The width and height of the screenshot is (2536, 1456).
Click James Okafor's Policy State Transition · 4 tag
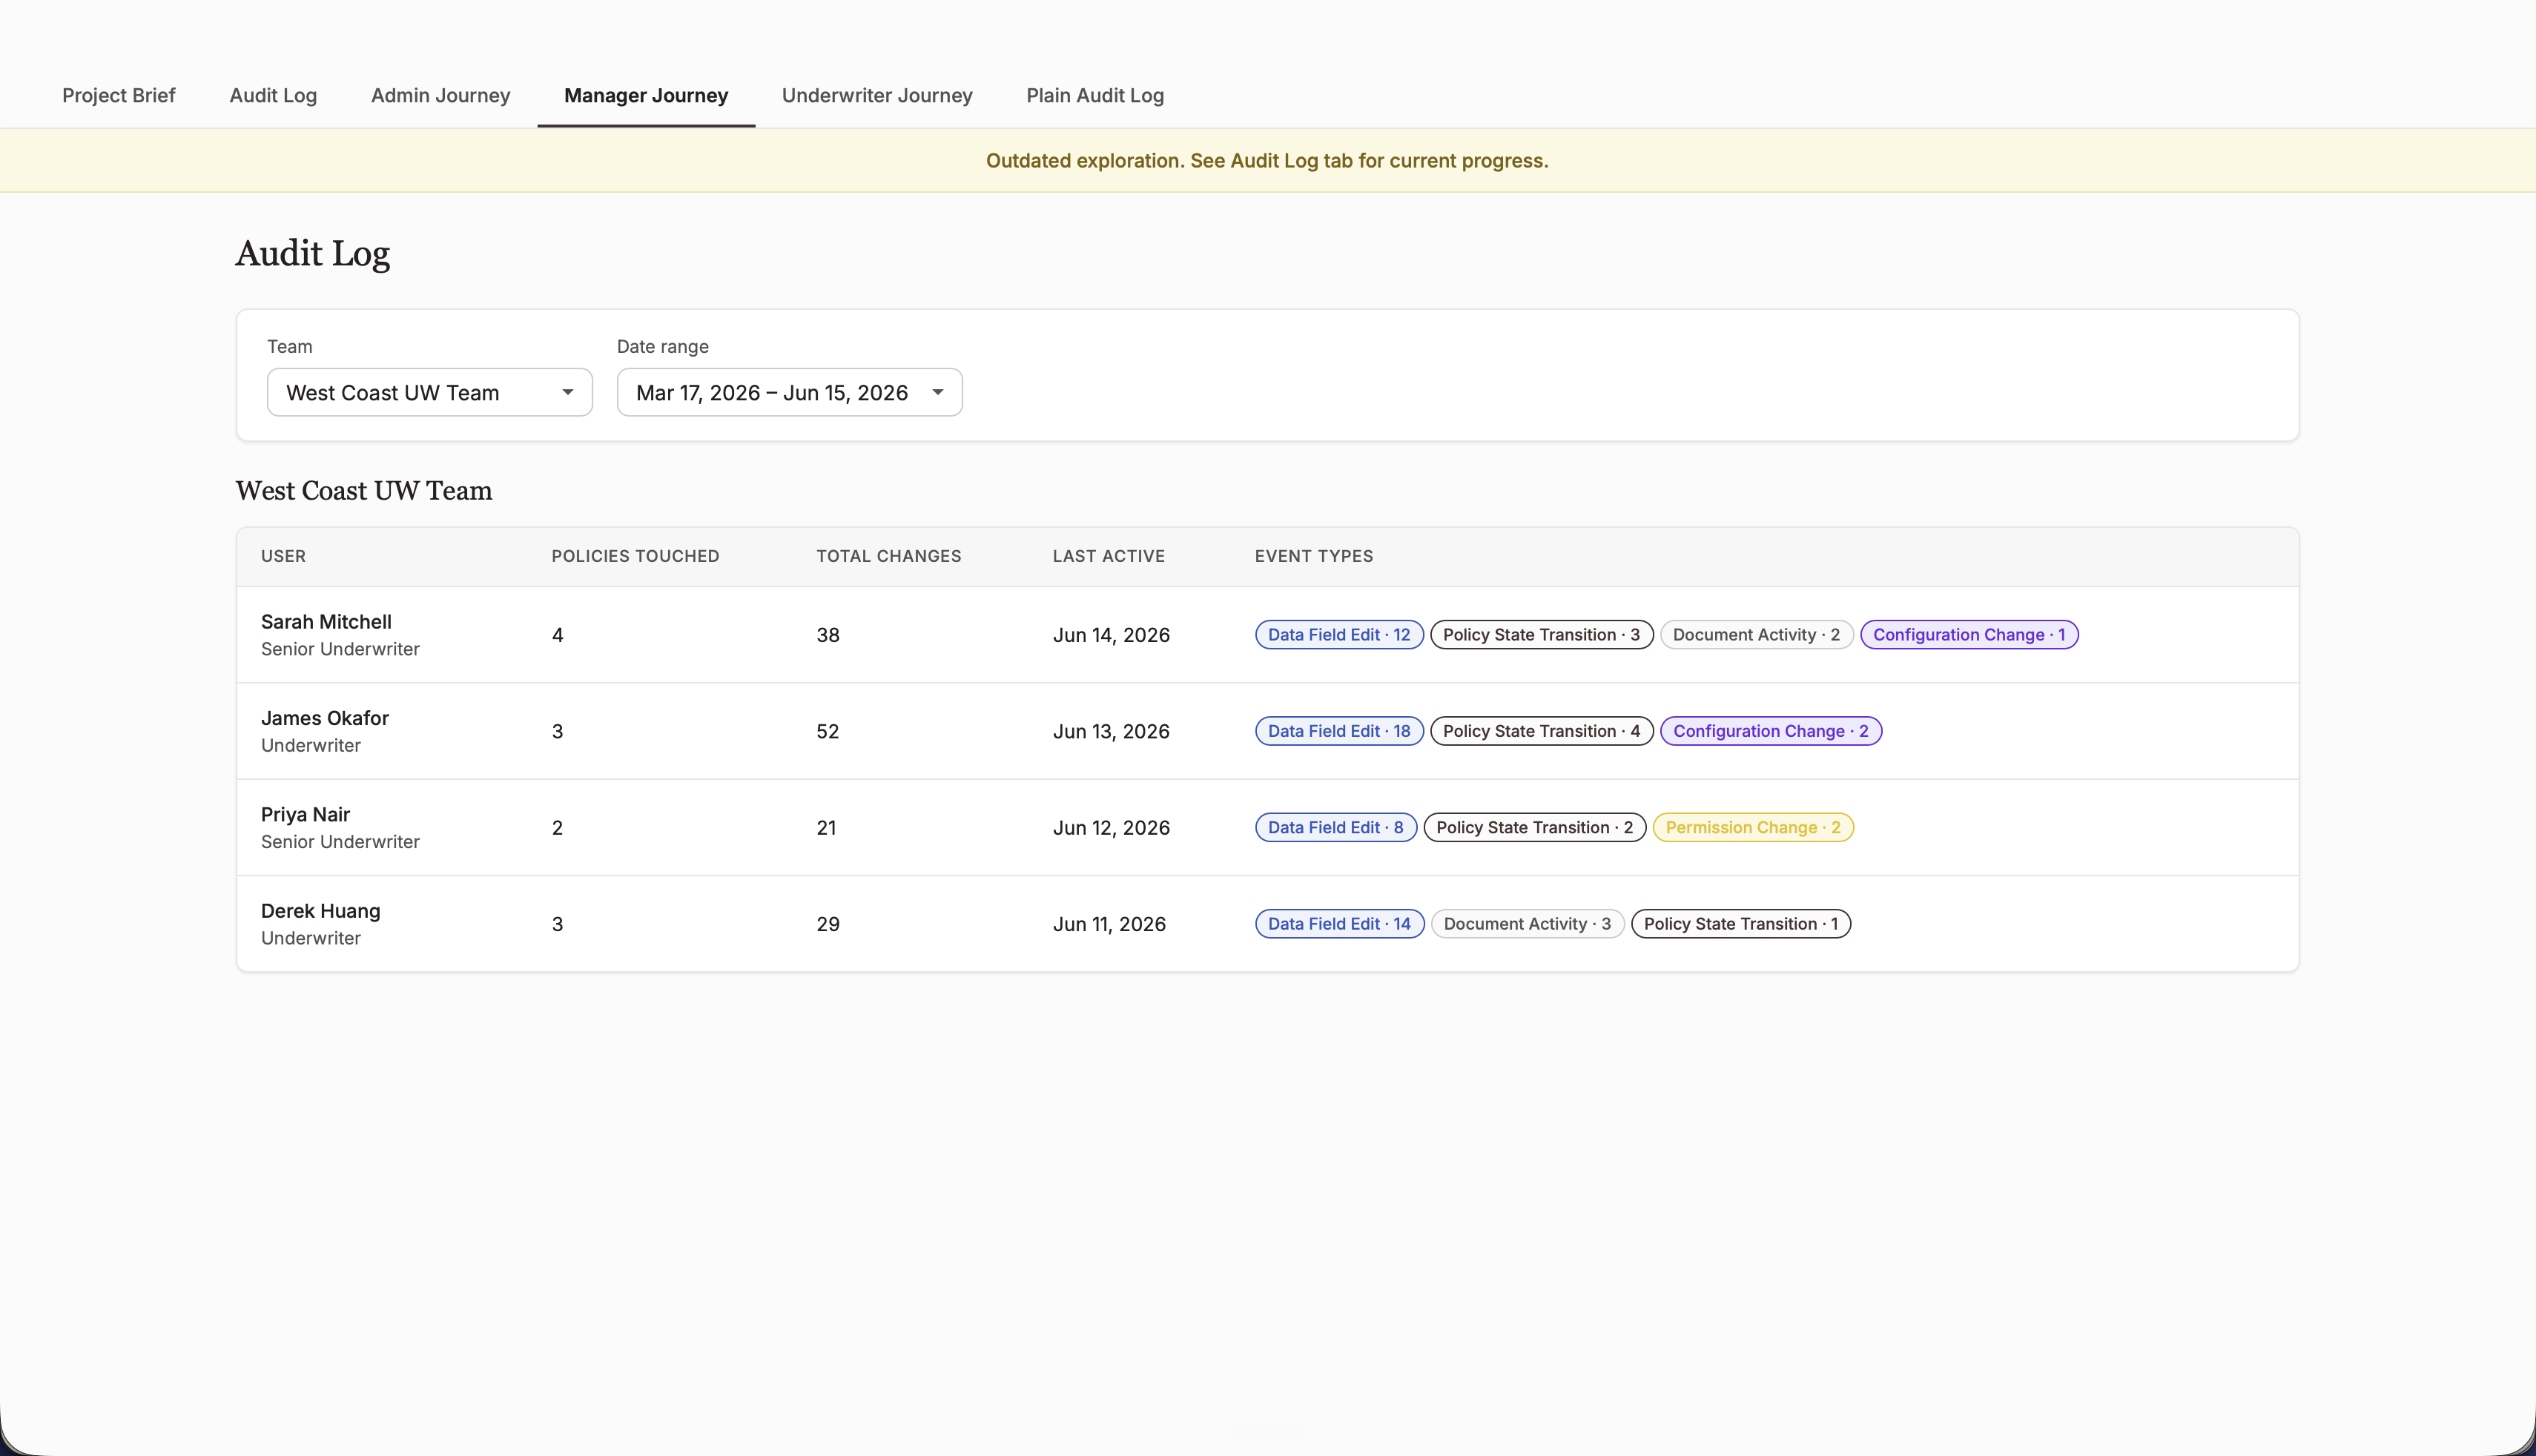pos(1541,731)
